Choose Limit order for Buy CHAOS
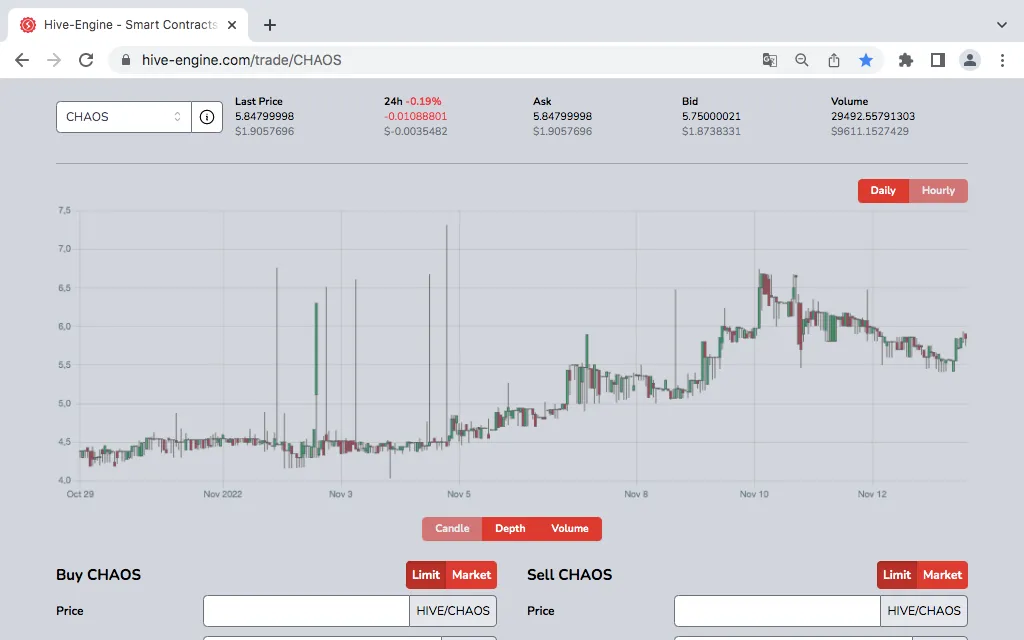Image resolution: width=1024 pixels, height=640 pixels. [x=426, y=575]
